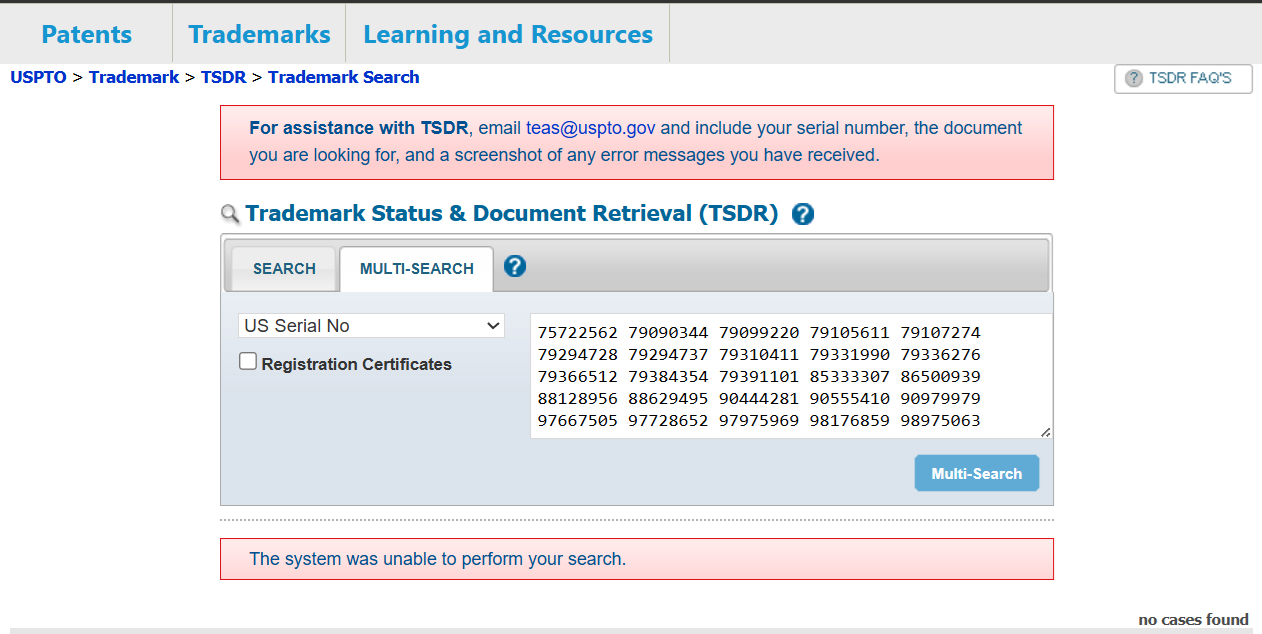This screenshot has height=634, width=1262.
Task: Click the magnifying glass icon beside TSDR title
Action: tap(230, 214)
